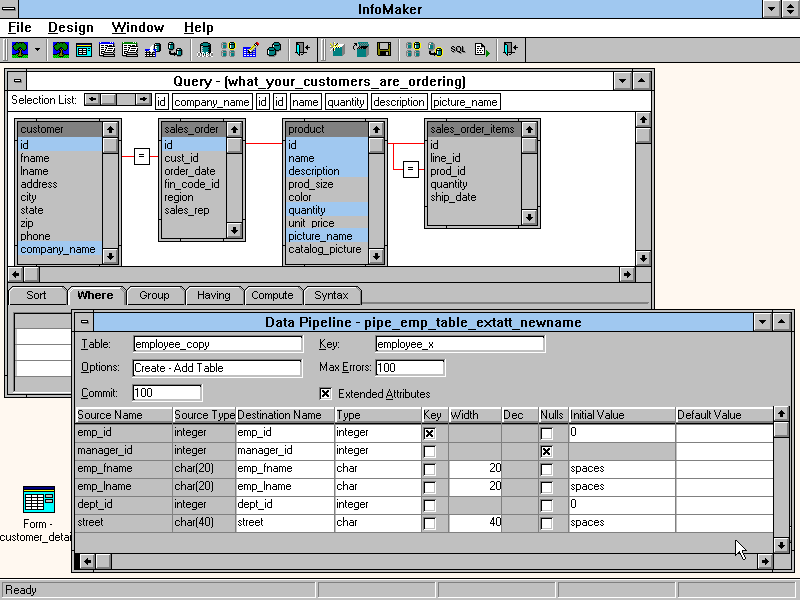Click the Table field containing employee_copy

217,344
